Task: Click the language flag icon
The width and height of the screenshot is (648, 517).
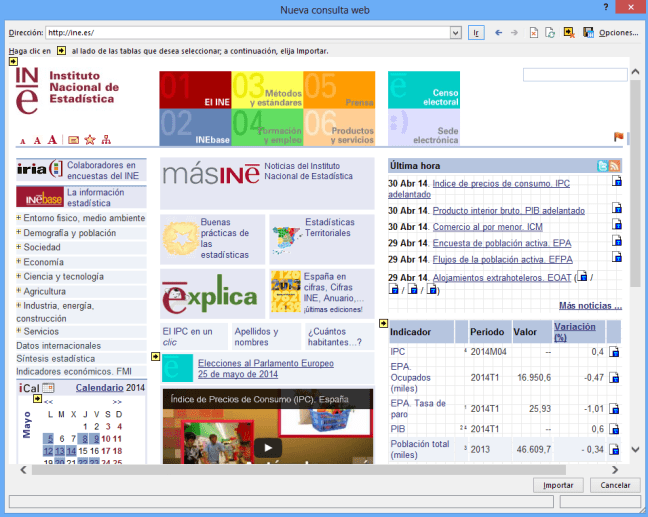Action: point(618,136)
